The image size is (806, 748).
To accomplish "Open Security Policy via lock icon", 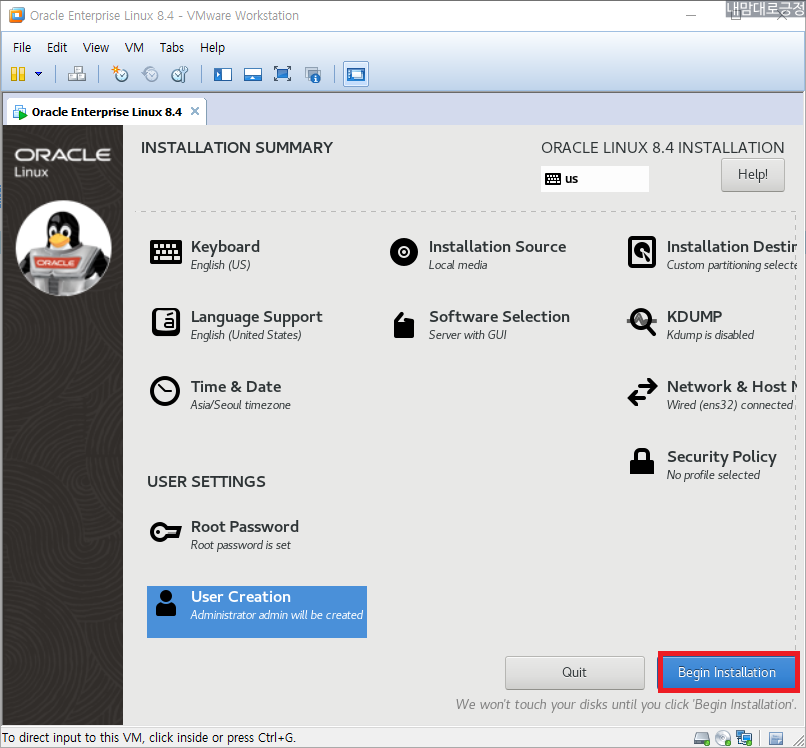I will [642, 461].
